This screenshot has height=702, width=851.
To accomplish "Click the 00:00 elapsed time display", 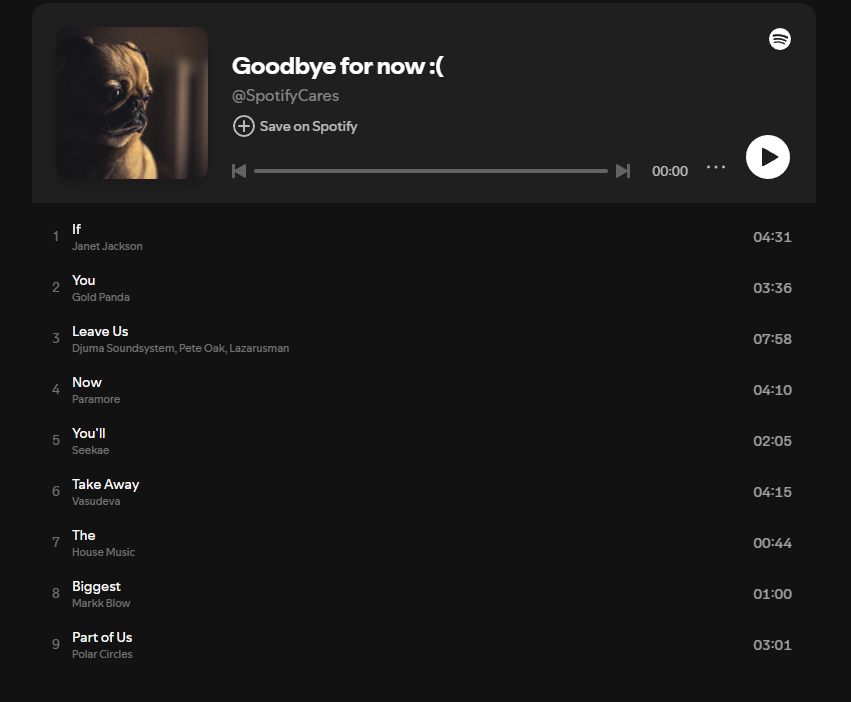I will (x=670, y=171).
